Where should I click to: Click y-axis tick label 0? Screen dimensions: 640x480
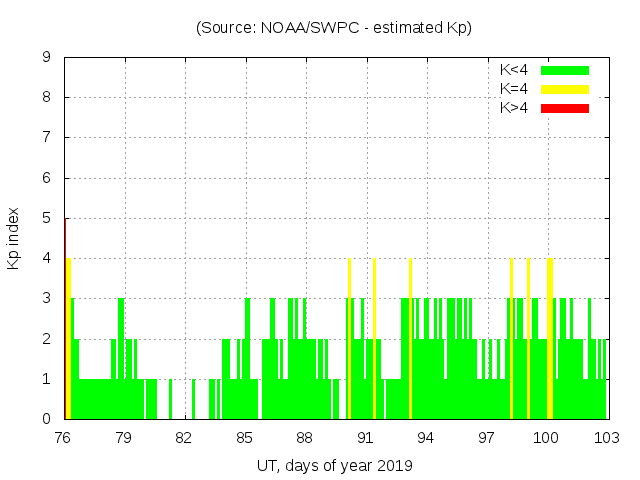46,420
